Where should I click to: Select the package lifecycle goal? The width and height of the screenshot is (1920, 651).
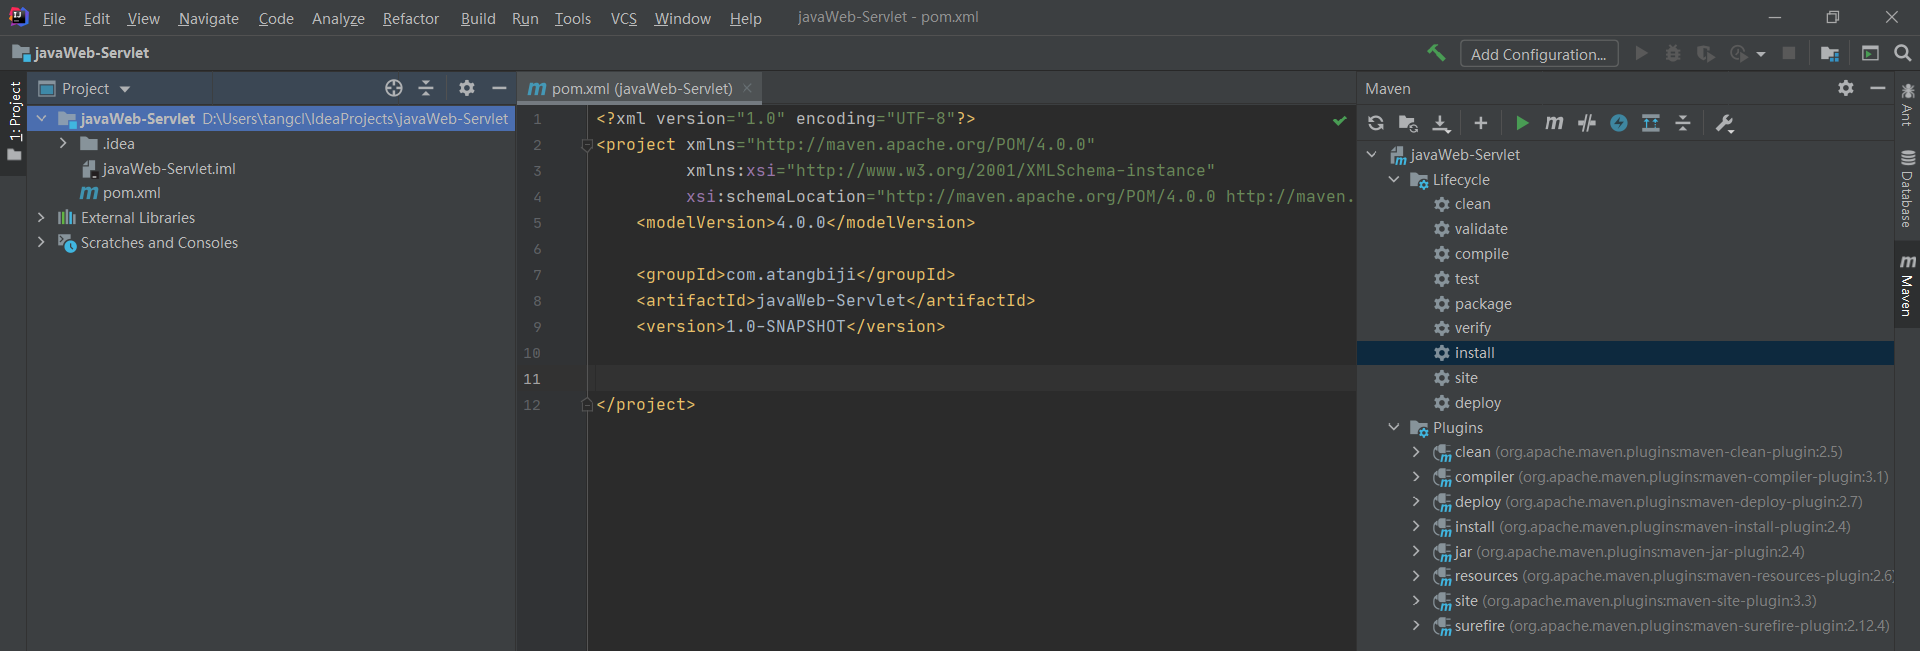pyautogui.click(x=1482, y=304)
